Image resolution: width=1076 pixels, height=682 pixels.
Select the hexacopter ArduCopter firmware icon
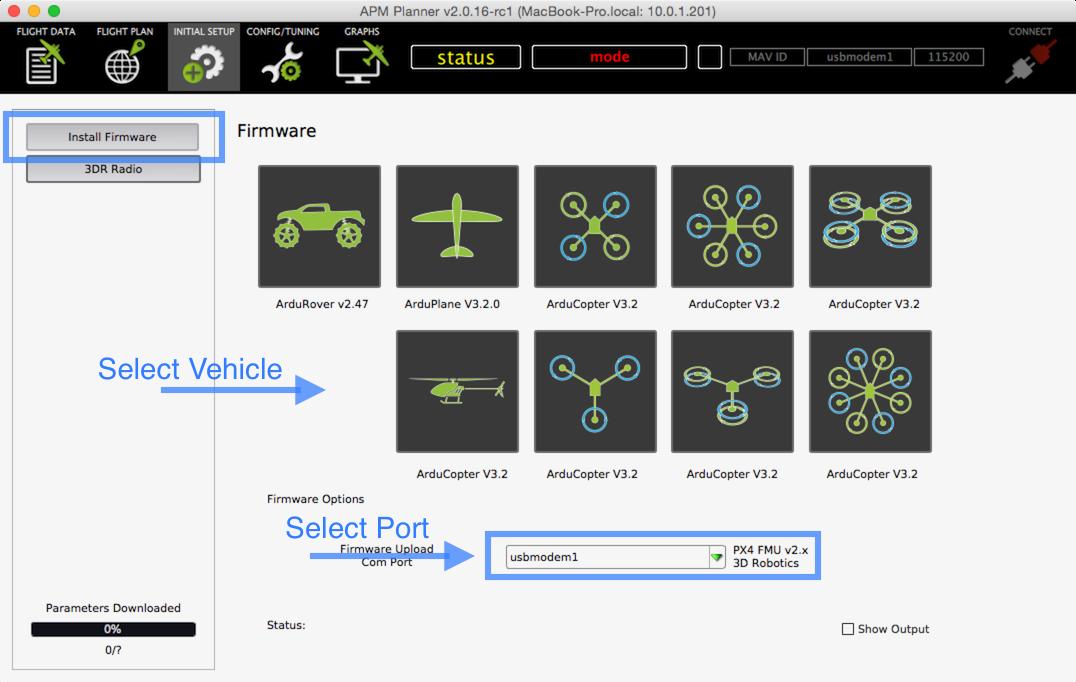[732, 226]
